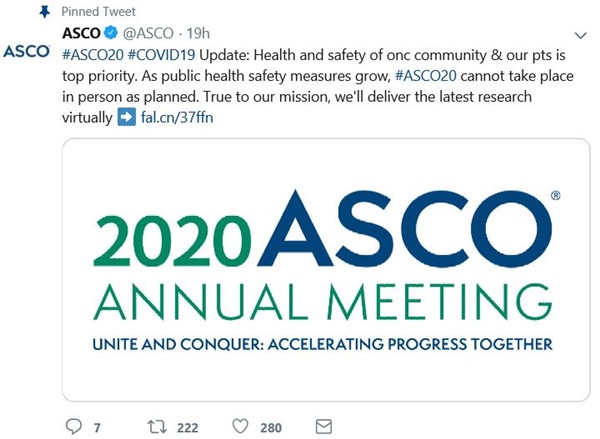Open the 2020 ASCO Annual Meeting image
Image resolution: width=600 pixels, height=439 pixels.
[326, 270]
